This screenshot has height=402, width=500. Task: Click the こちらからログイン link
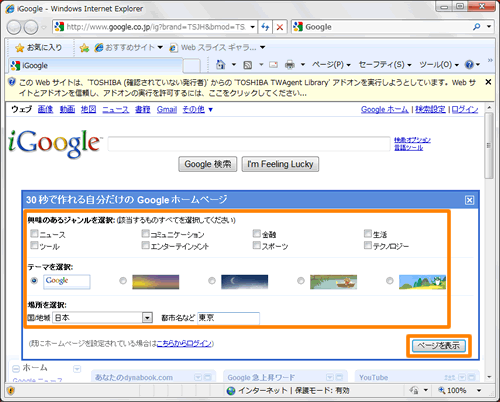[x=184, y=343]
